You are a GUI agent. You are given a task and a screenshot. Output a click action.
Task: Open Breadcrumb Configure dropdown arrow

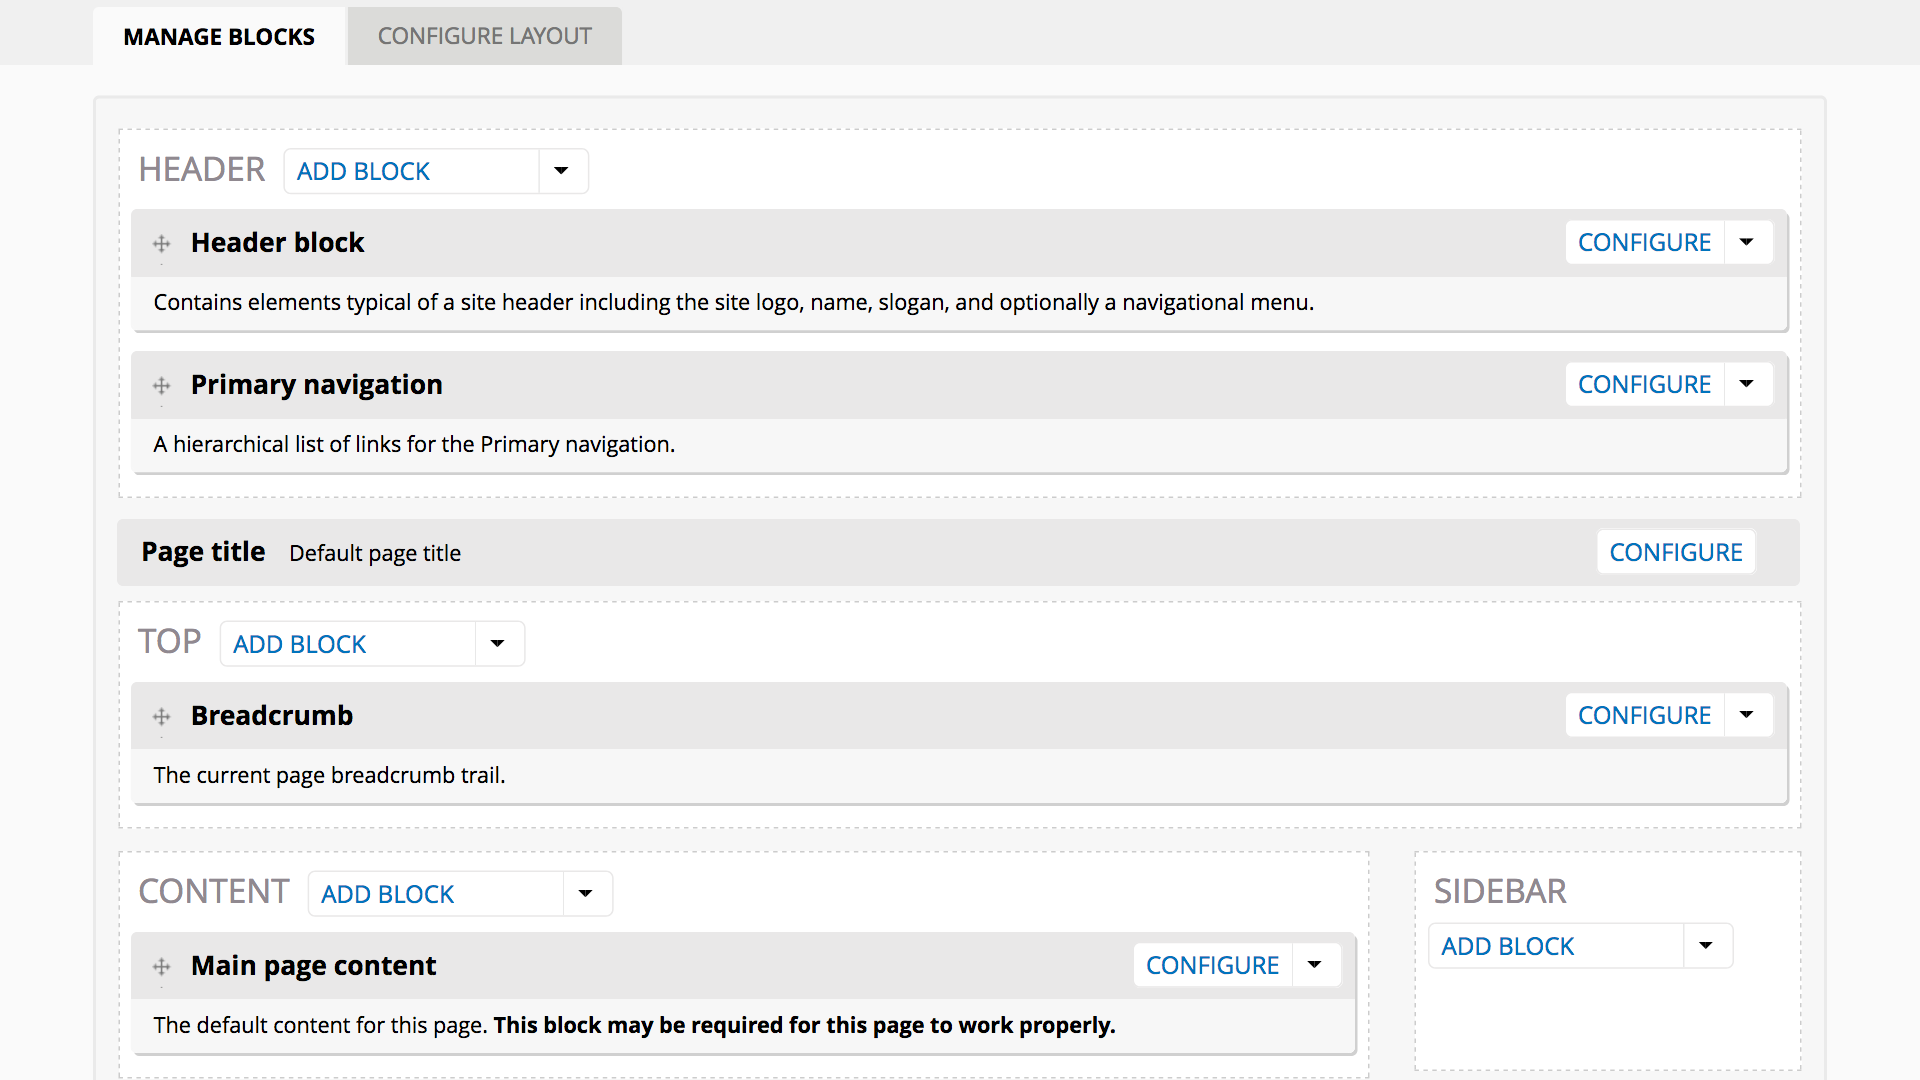tap(1747, 716)
